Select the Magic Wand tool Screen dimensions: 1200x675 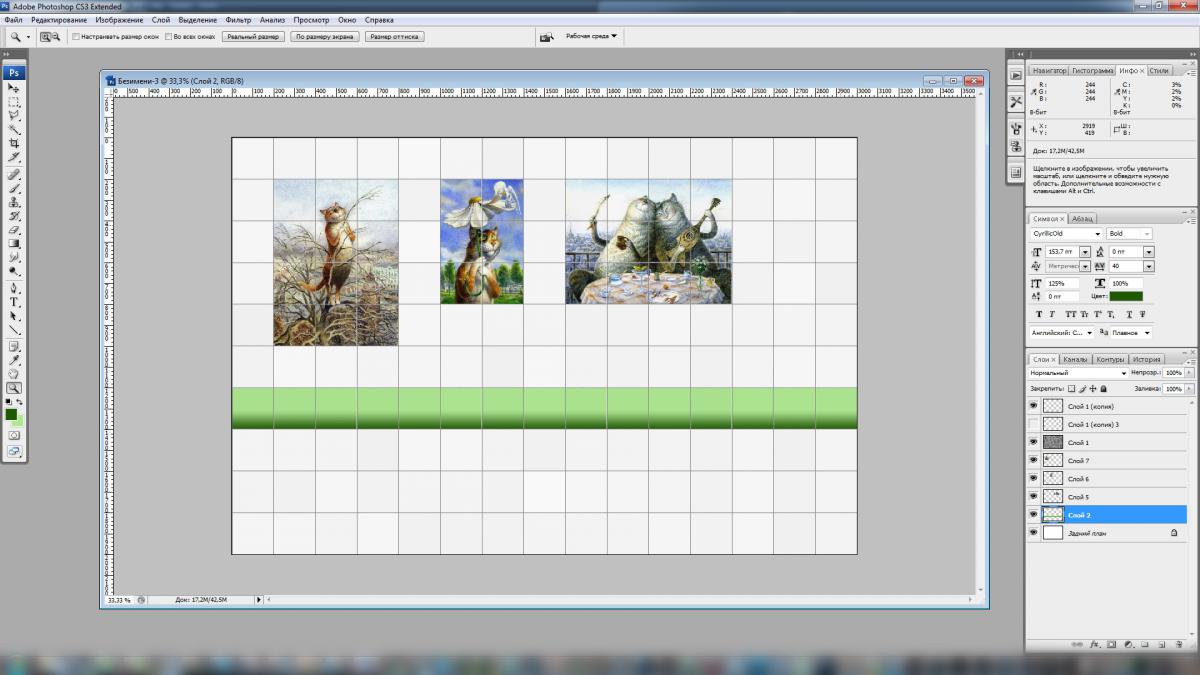pyautogui.click(x=14, y=130)
